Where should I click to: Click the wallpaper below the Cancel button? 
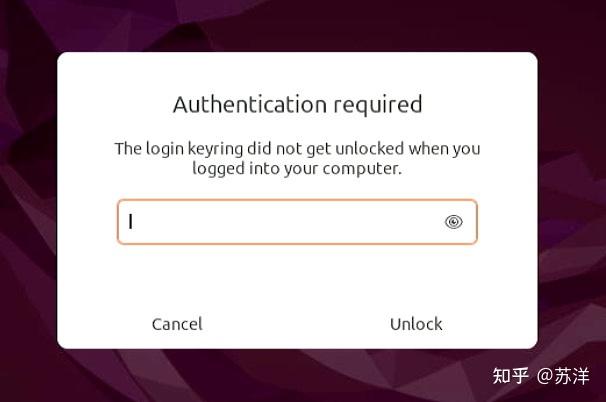[177, 376]
